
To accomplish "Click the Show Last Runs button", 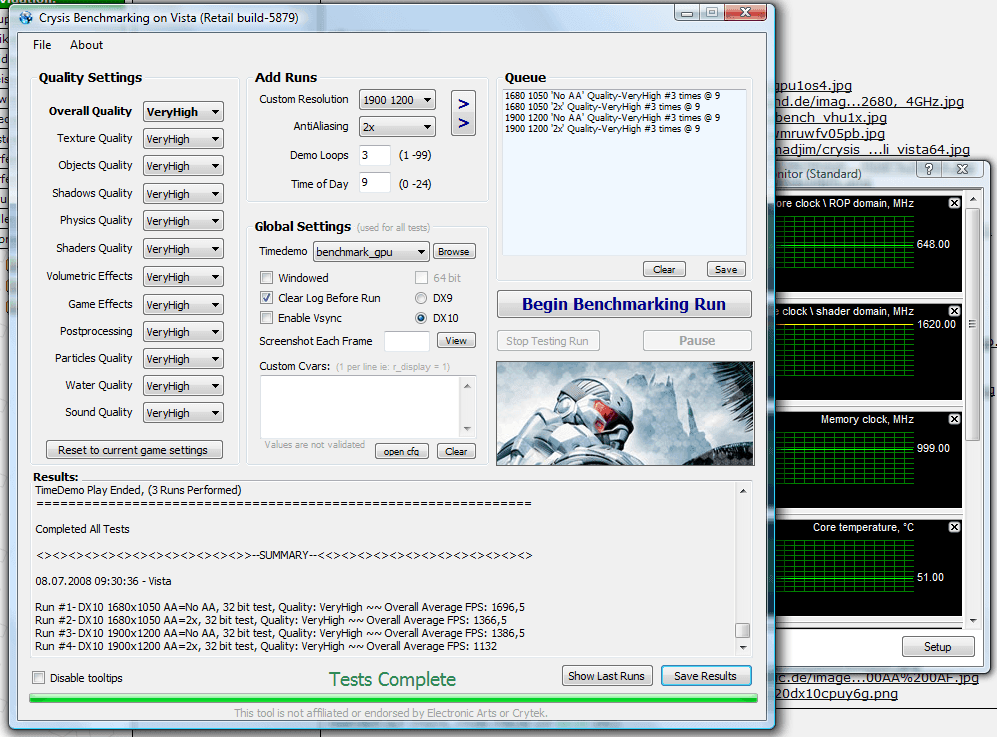I will point(606,675).
